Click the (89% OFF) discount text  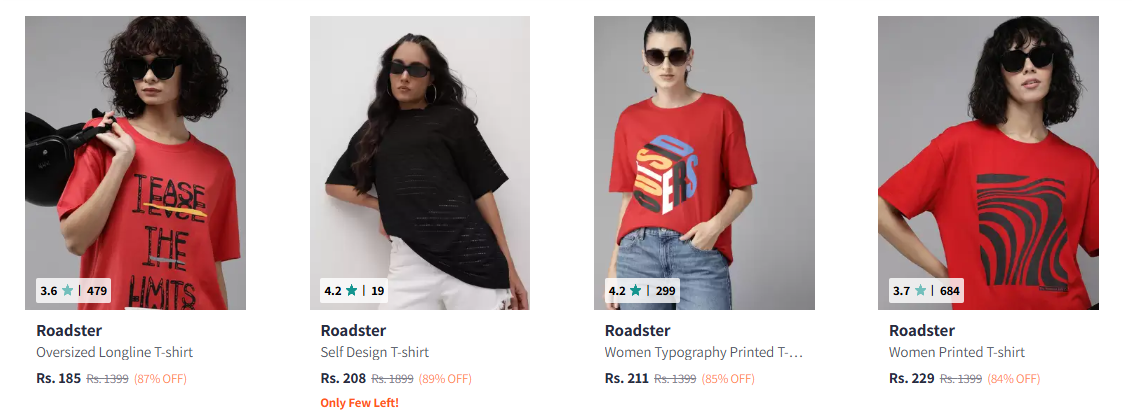(445, 378)
